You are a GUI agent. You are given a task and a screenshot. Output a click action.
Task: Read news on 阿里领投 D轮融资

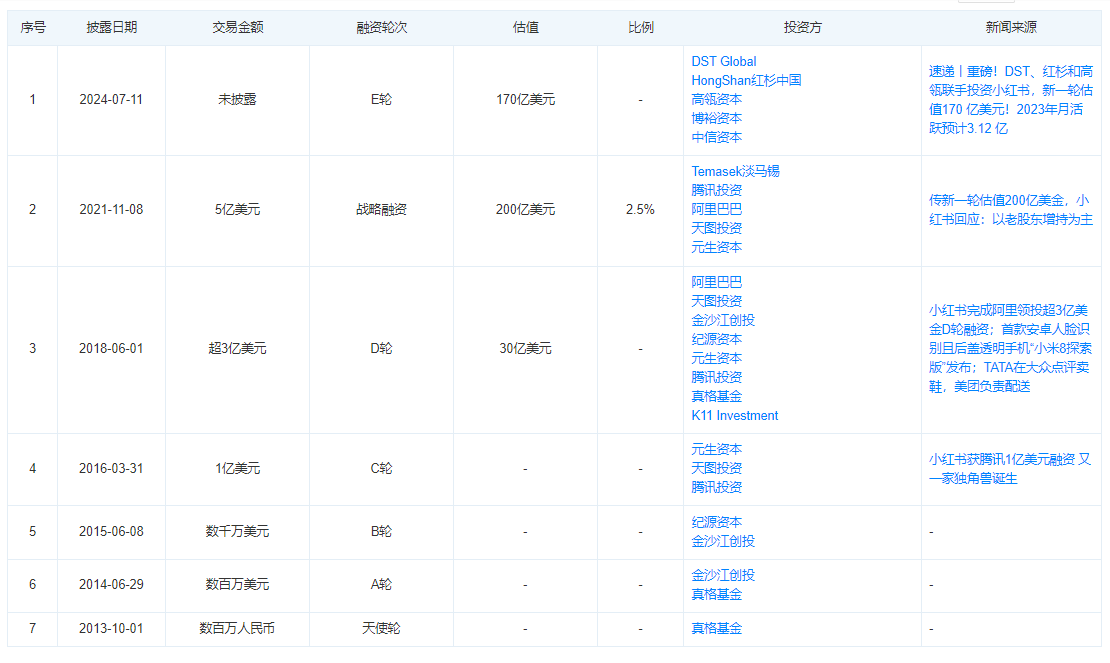click(x=1010, y=348)
